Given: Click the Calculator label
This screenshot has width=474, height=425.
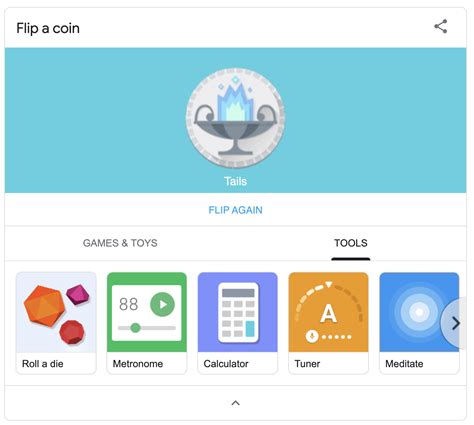Looking at the screenshot, I should coord(226,364).
